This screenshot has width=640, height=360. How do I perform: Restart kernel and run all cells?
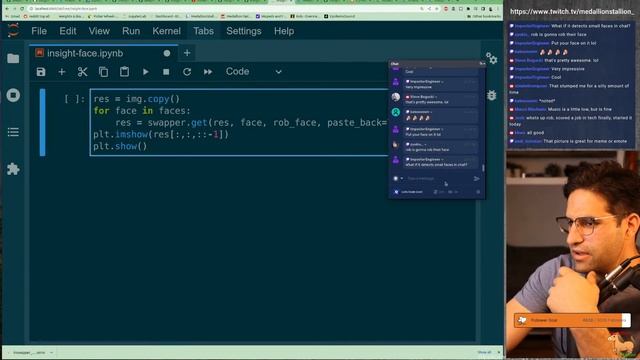[208, 72]
